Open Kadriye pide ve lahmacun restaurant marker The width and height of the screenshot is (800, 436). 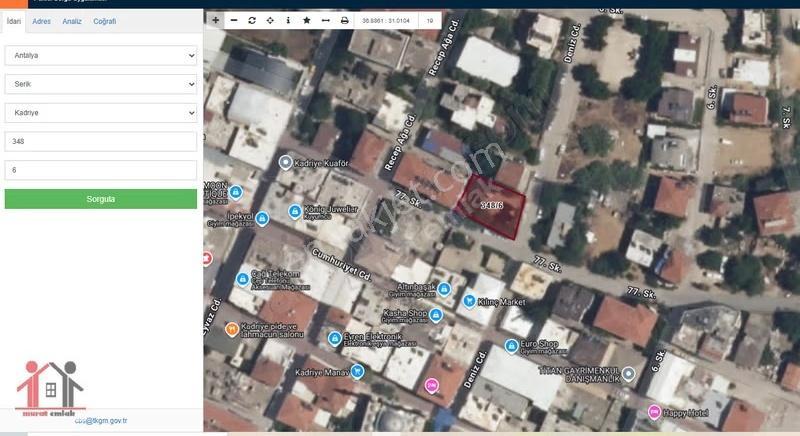232,329
